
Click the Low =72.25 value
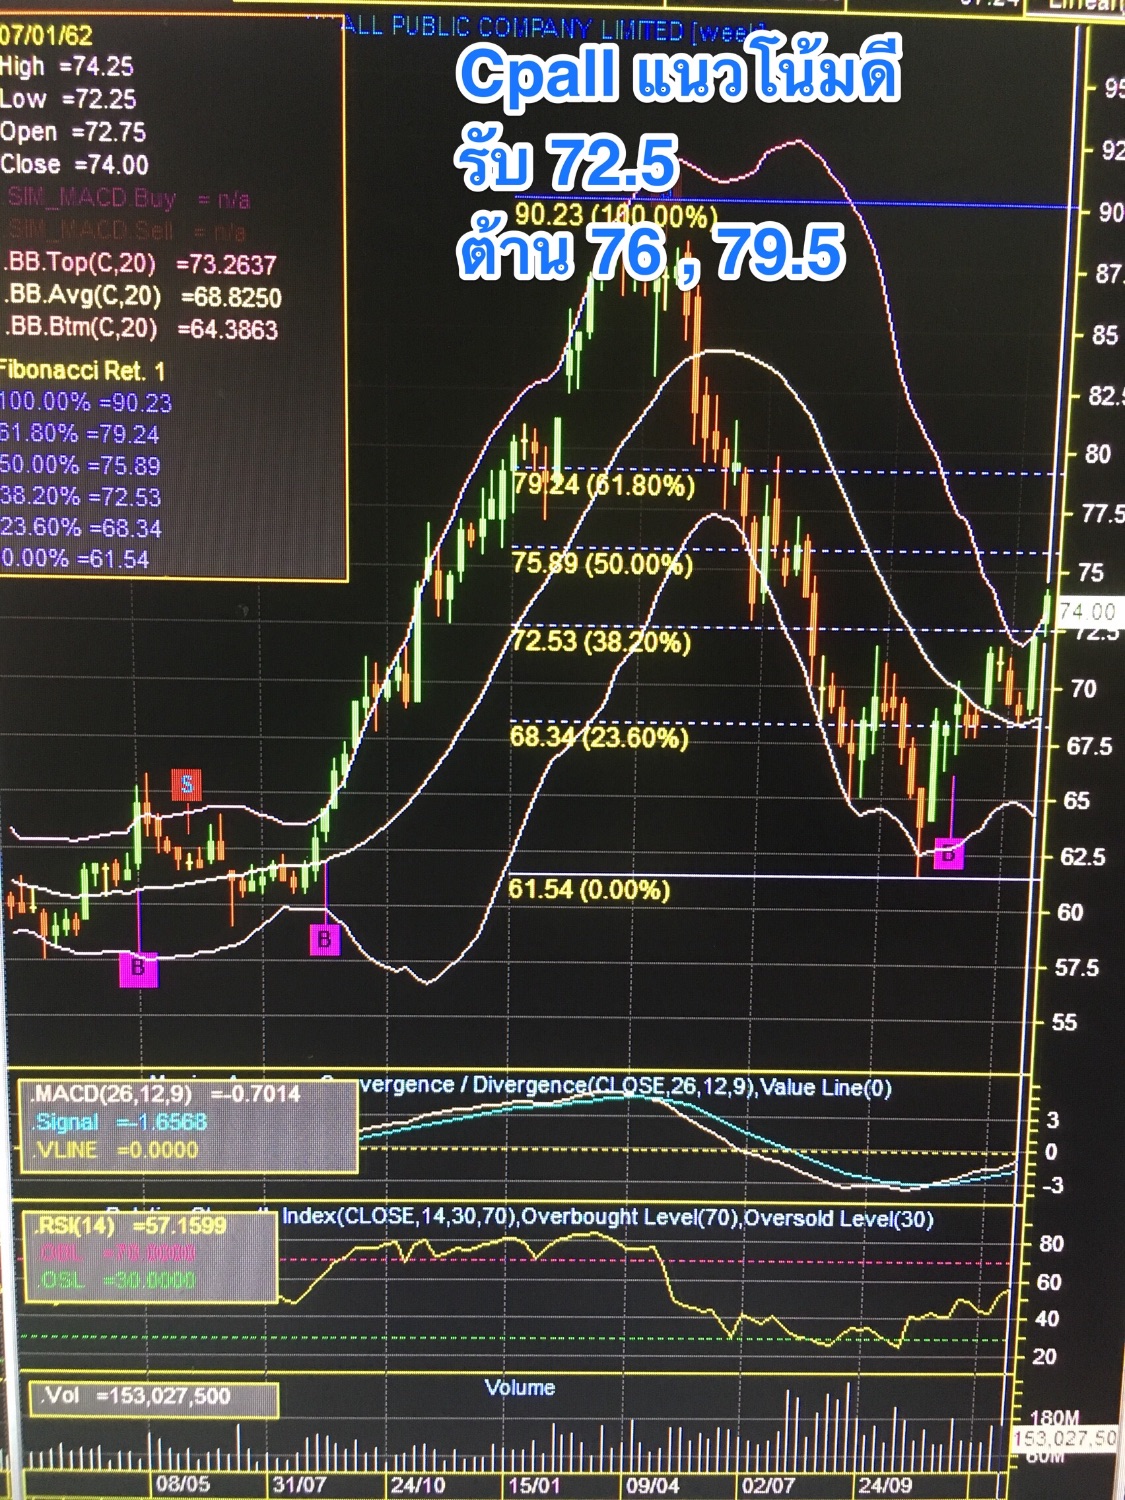68,99
